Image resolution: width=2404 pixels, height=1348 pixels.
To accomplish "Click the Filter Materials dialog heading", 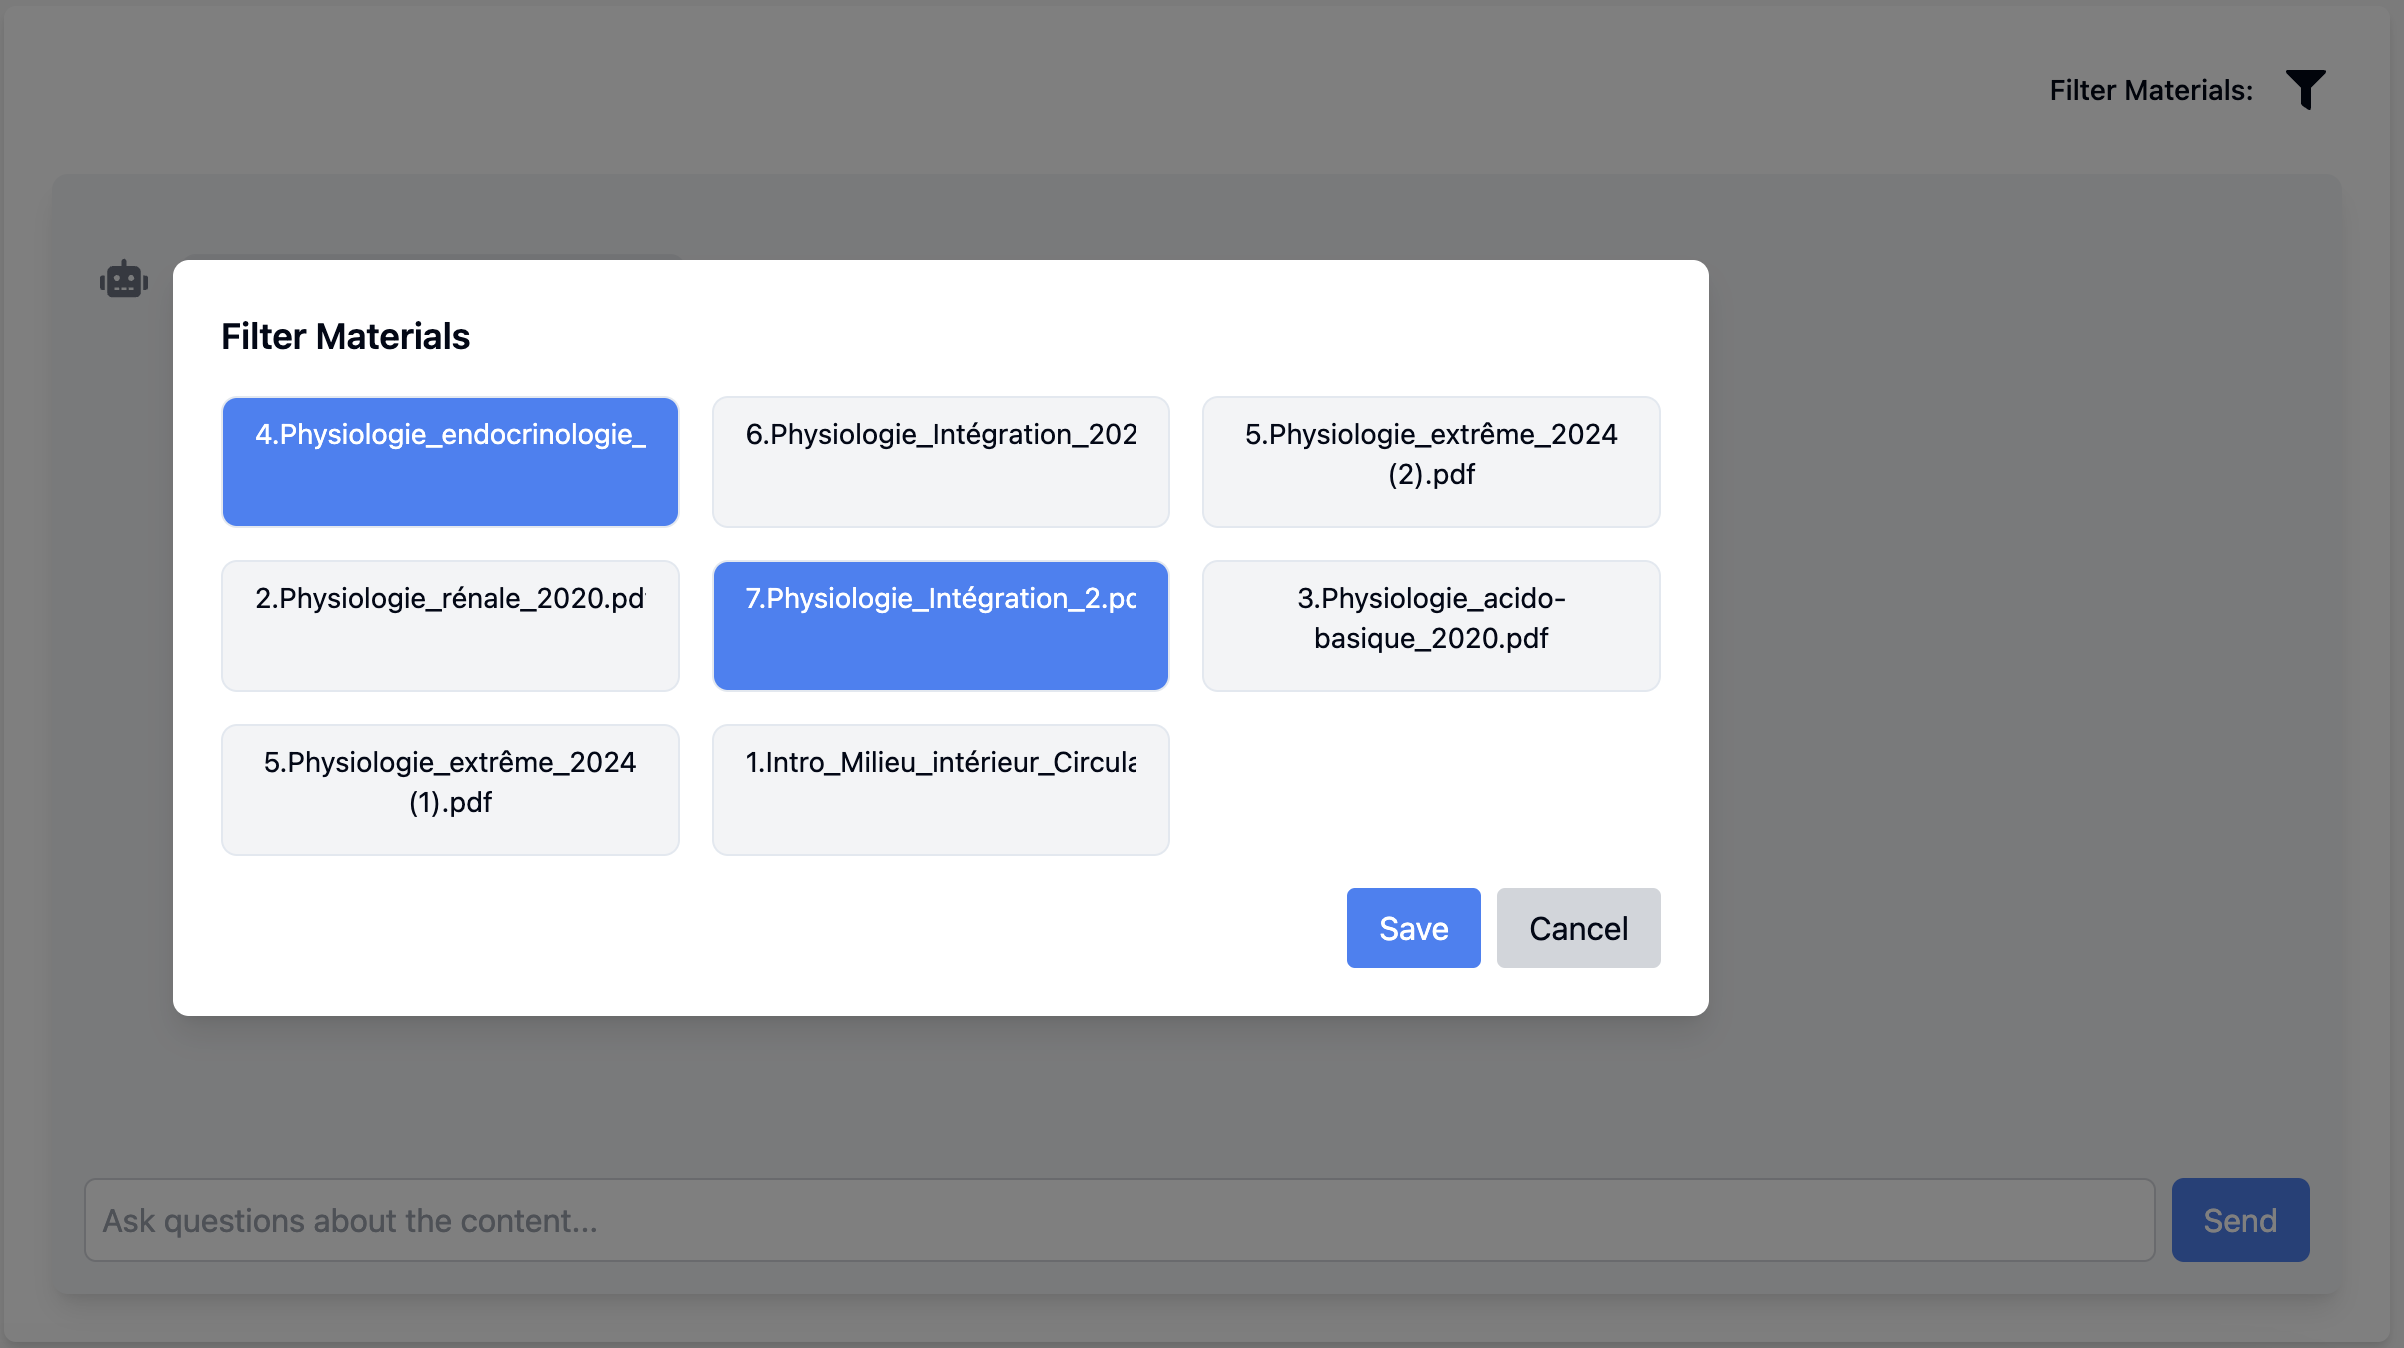I will (x=345, y=337).
